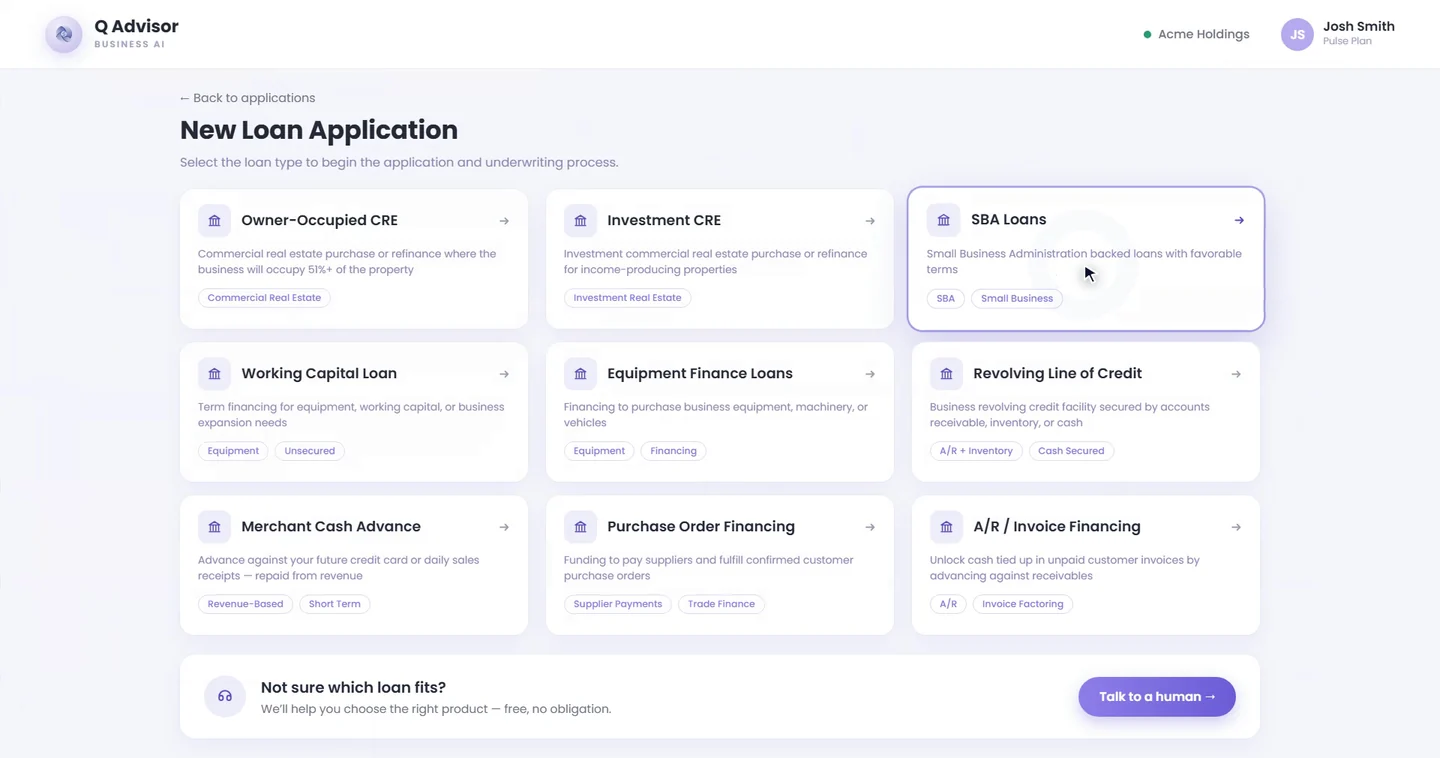Click the Unsecured tag
Screen dimensions: 1440x758
pyautogui.click(x=310, y=451)
